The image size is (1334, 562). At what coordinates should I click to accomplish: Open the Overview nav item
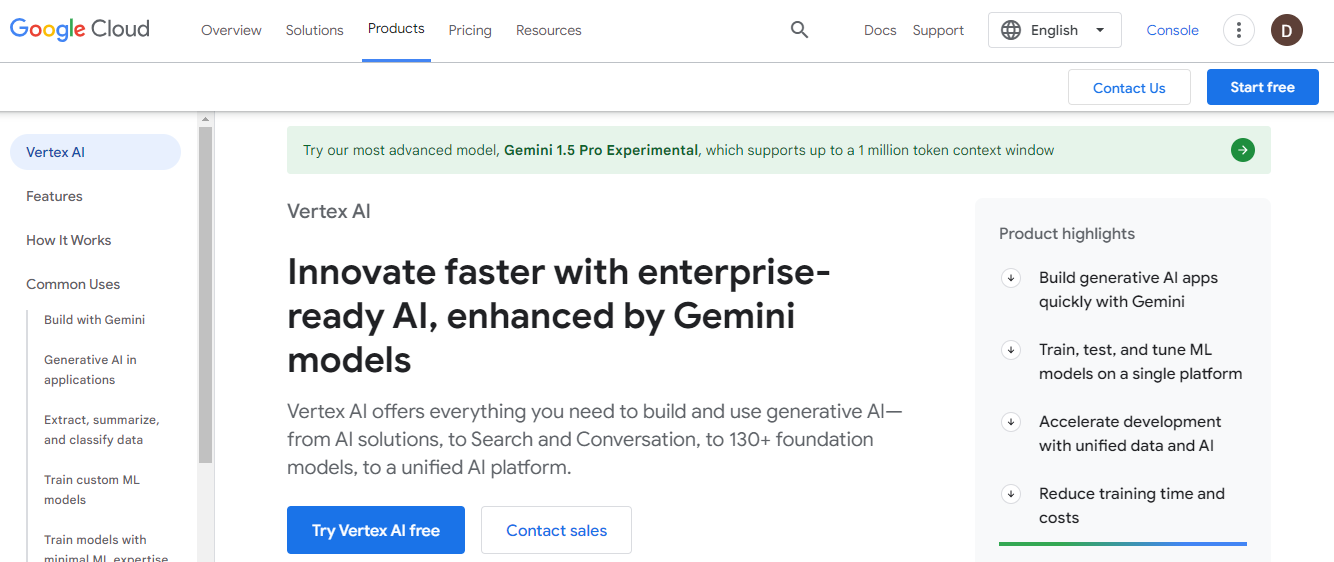(231, 30)
